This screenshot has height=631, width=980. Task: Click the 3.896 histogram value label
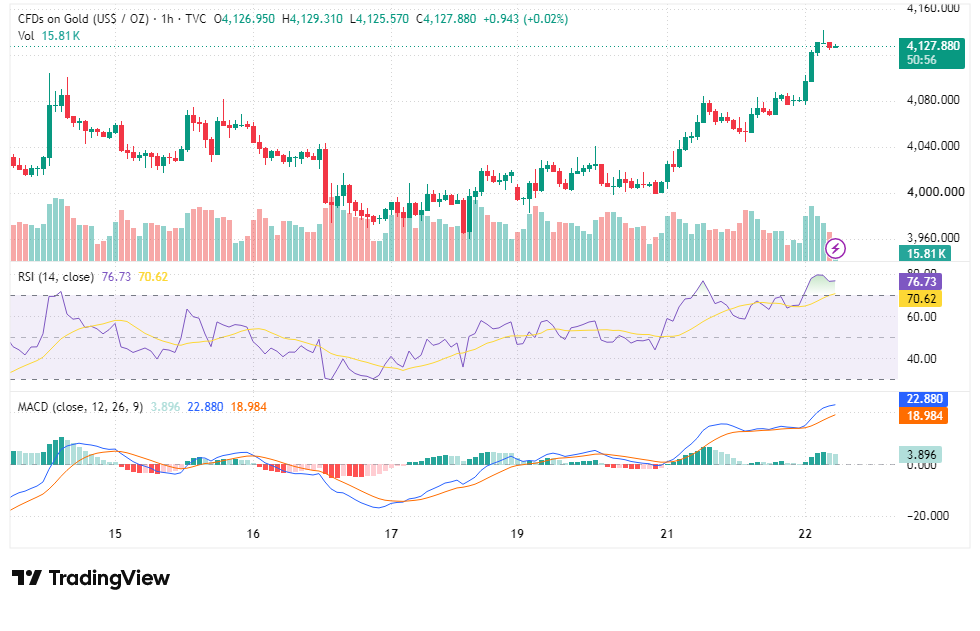coord(920,454)
